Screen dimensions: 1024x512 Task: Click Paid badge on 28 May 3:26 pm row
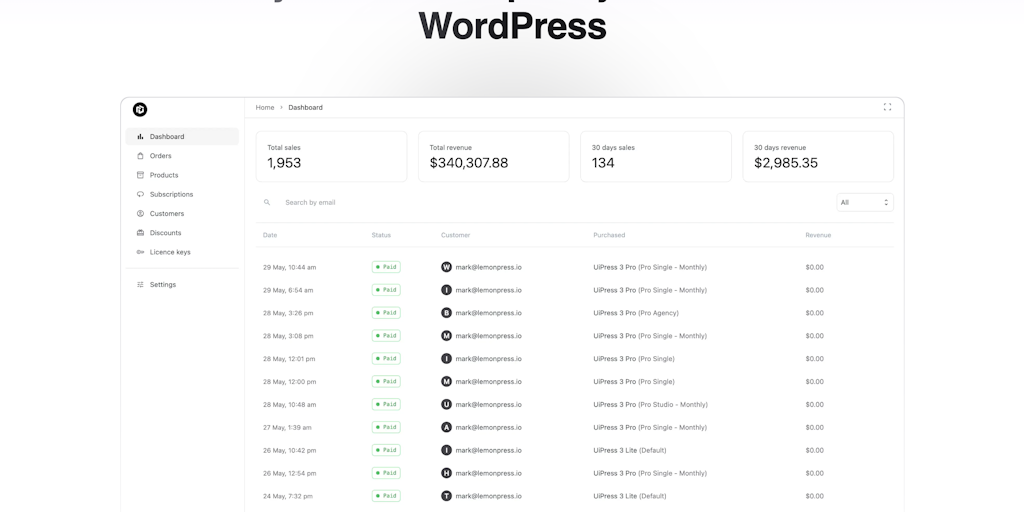coord(386,313)
